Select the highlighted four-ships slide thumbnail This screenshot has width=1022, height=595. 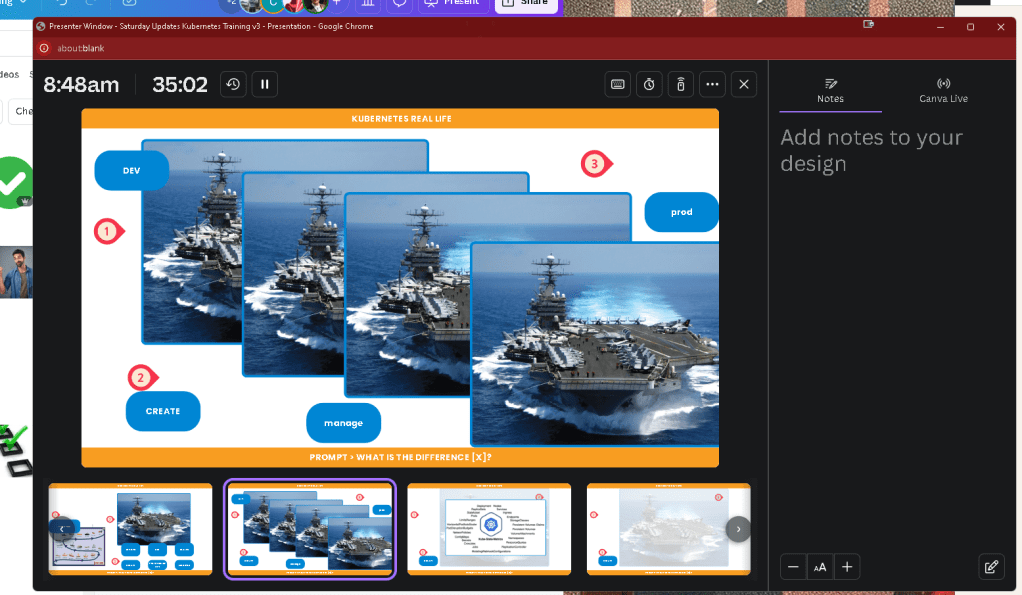click(310, 529)
